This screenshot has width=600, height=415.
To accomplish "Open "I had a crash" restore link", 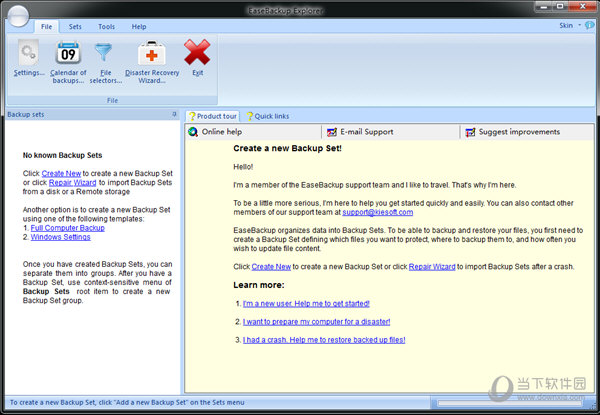I will coord(324,340).
